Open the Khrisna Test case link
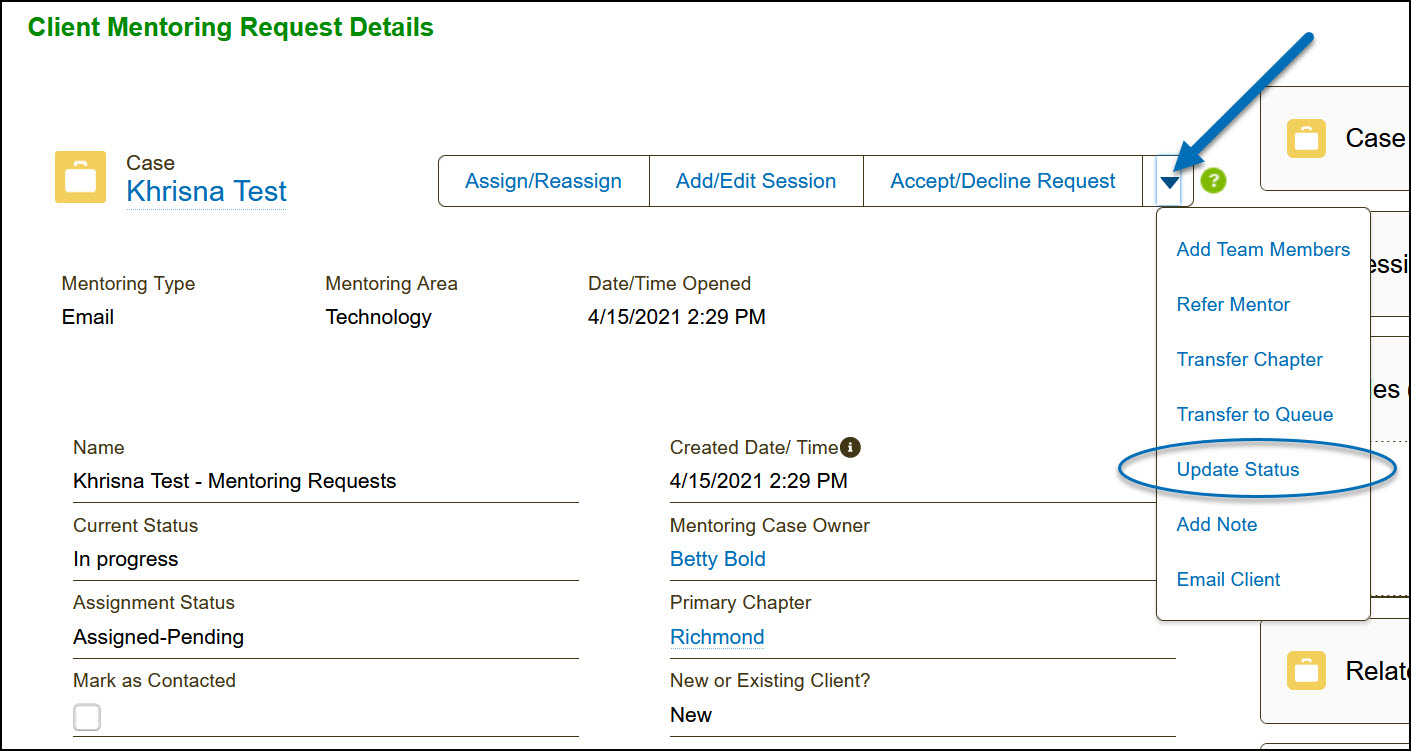Viewport: 1411px width, 751px height. point(206,192)
